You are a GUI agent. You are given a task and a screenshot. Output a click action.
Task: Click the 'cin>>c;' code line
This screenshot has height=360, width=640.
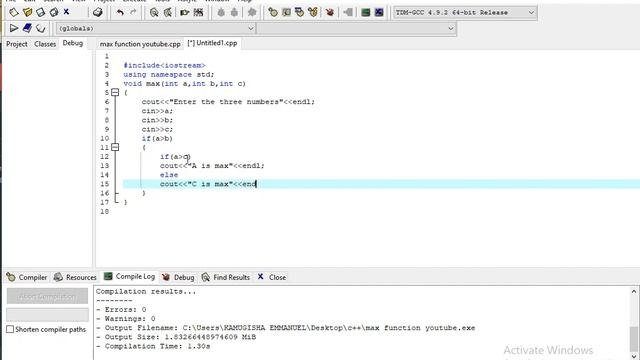157,129
